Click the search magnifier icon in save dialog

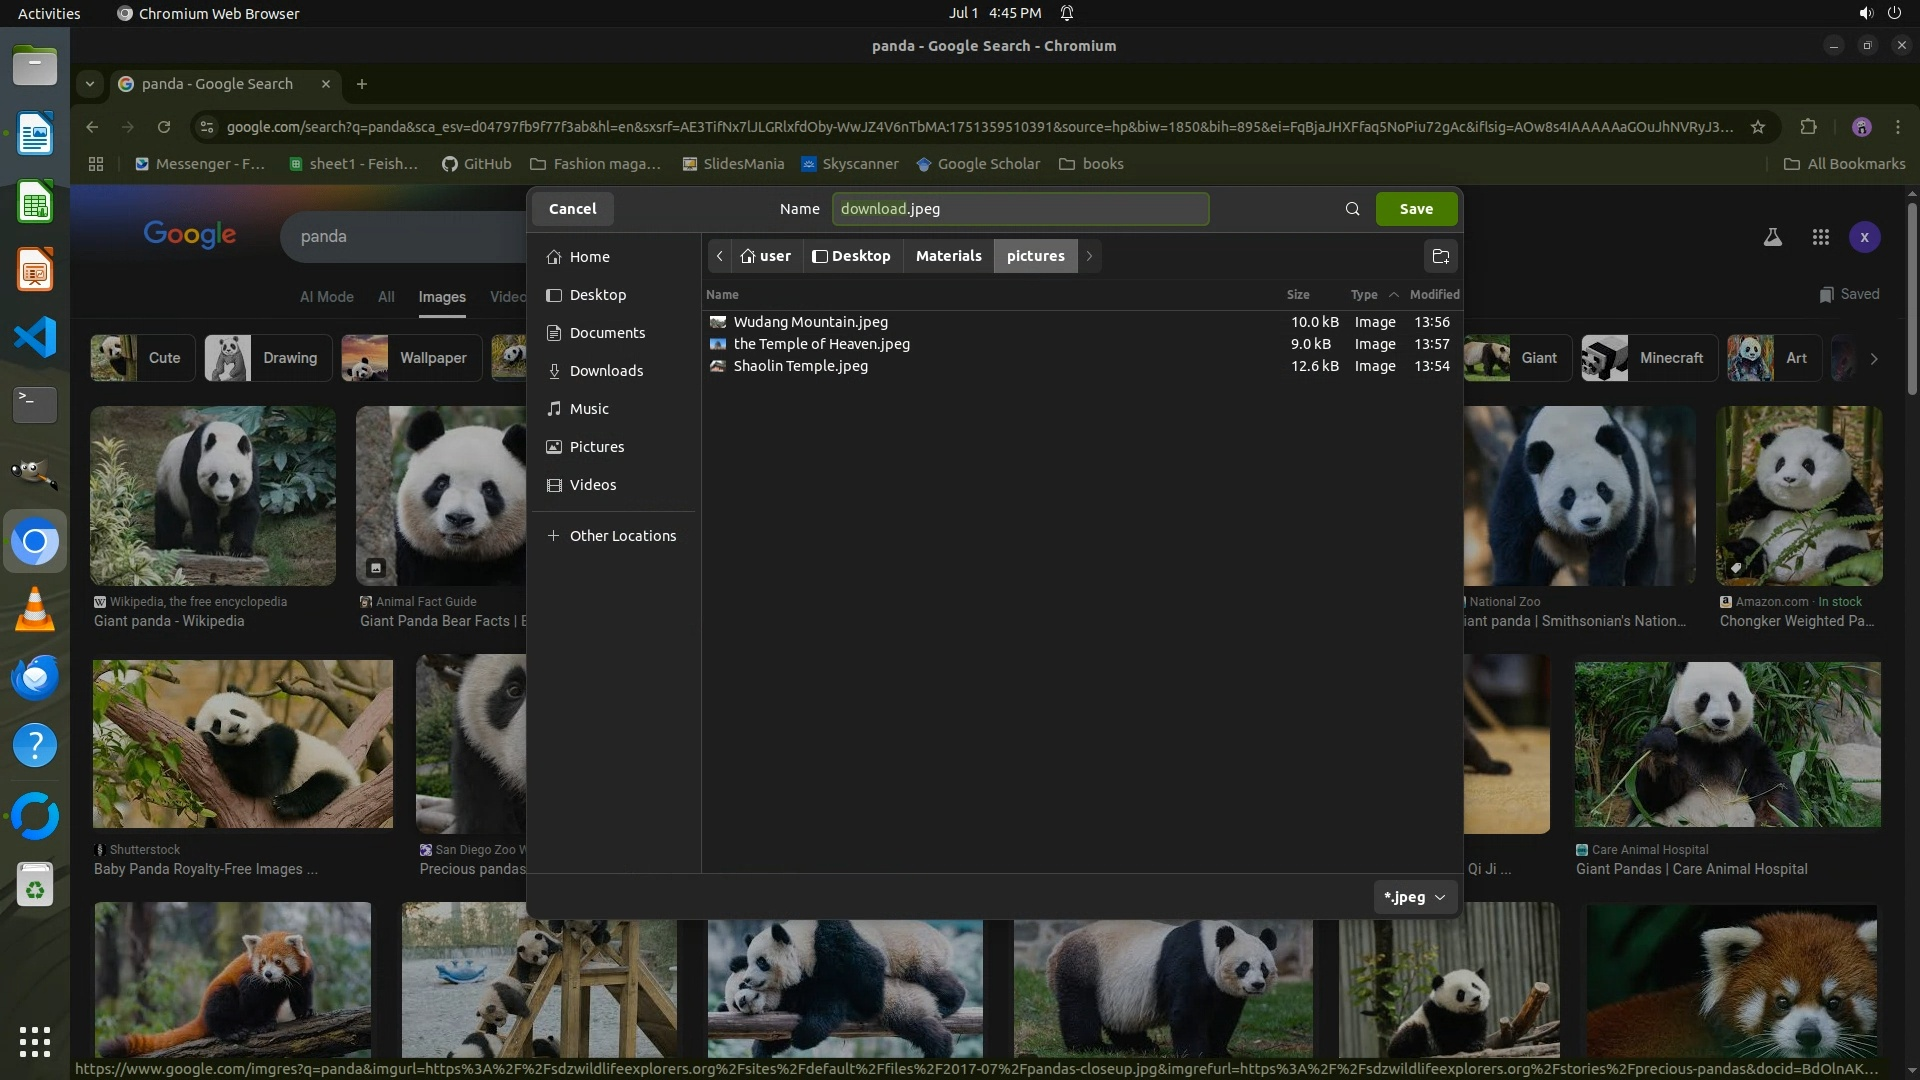pos(1352,209)
